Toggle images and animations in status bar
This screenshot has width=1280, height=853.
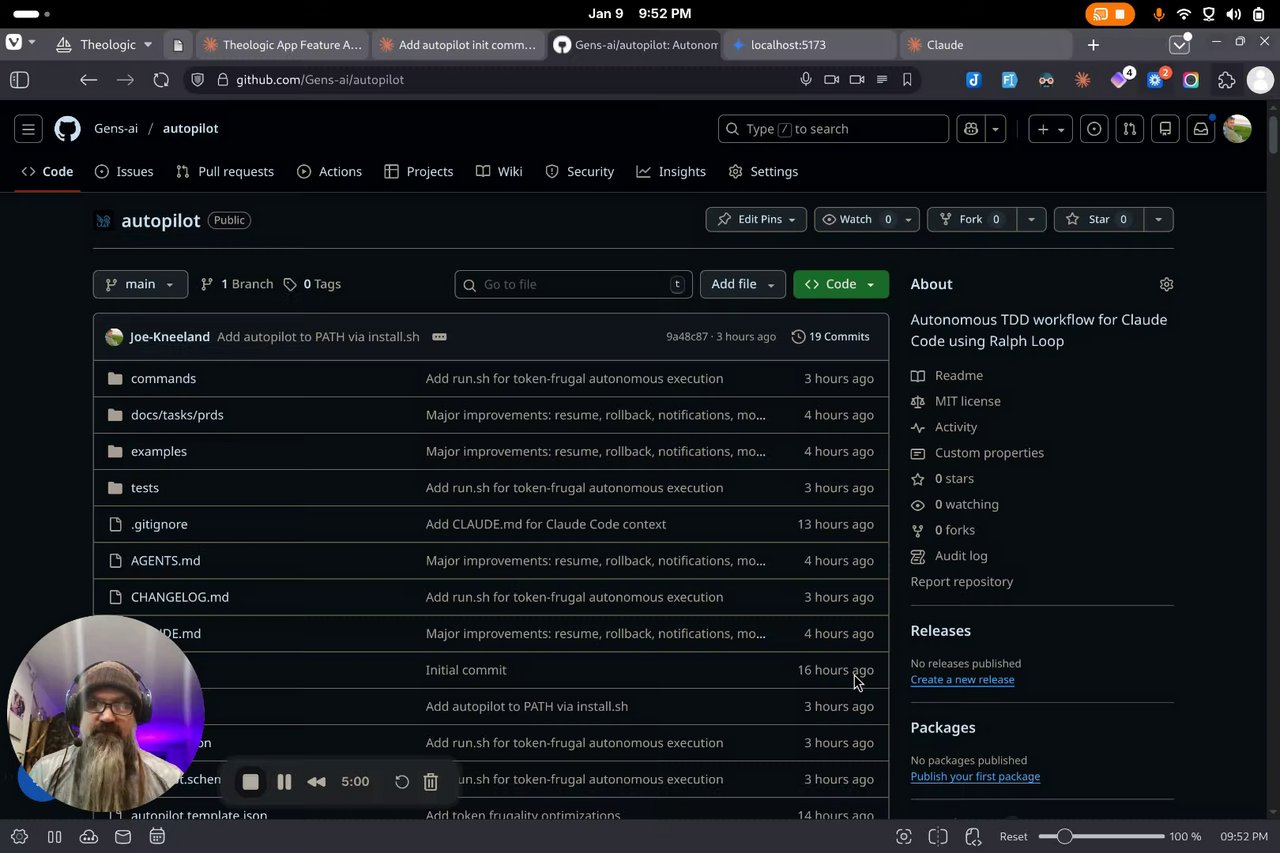[972, 837]
